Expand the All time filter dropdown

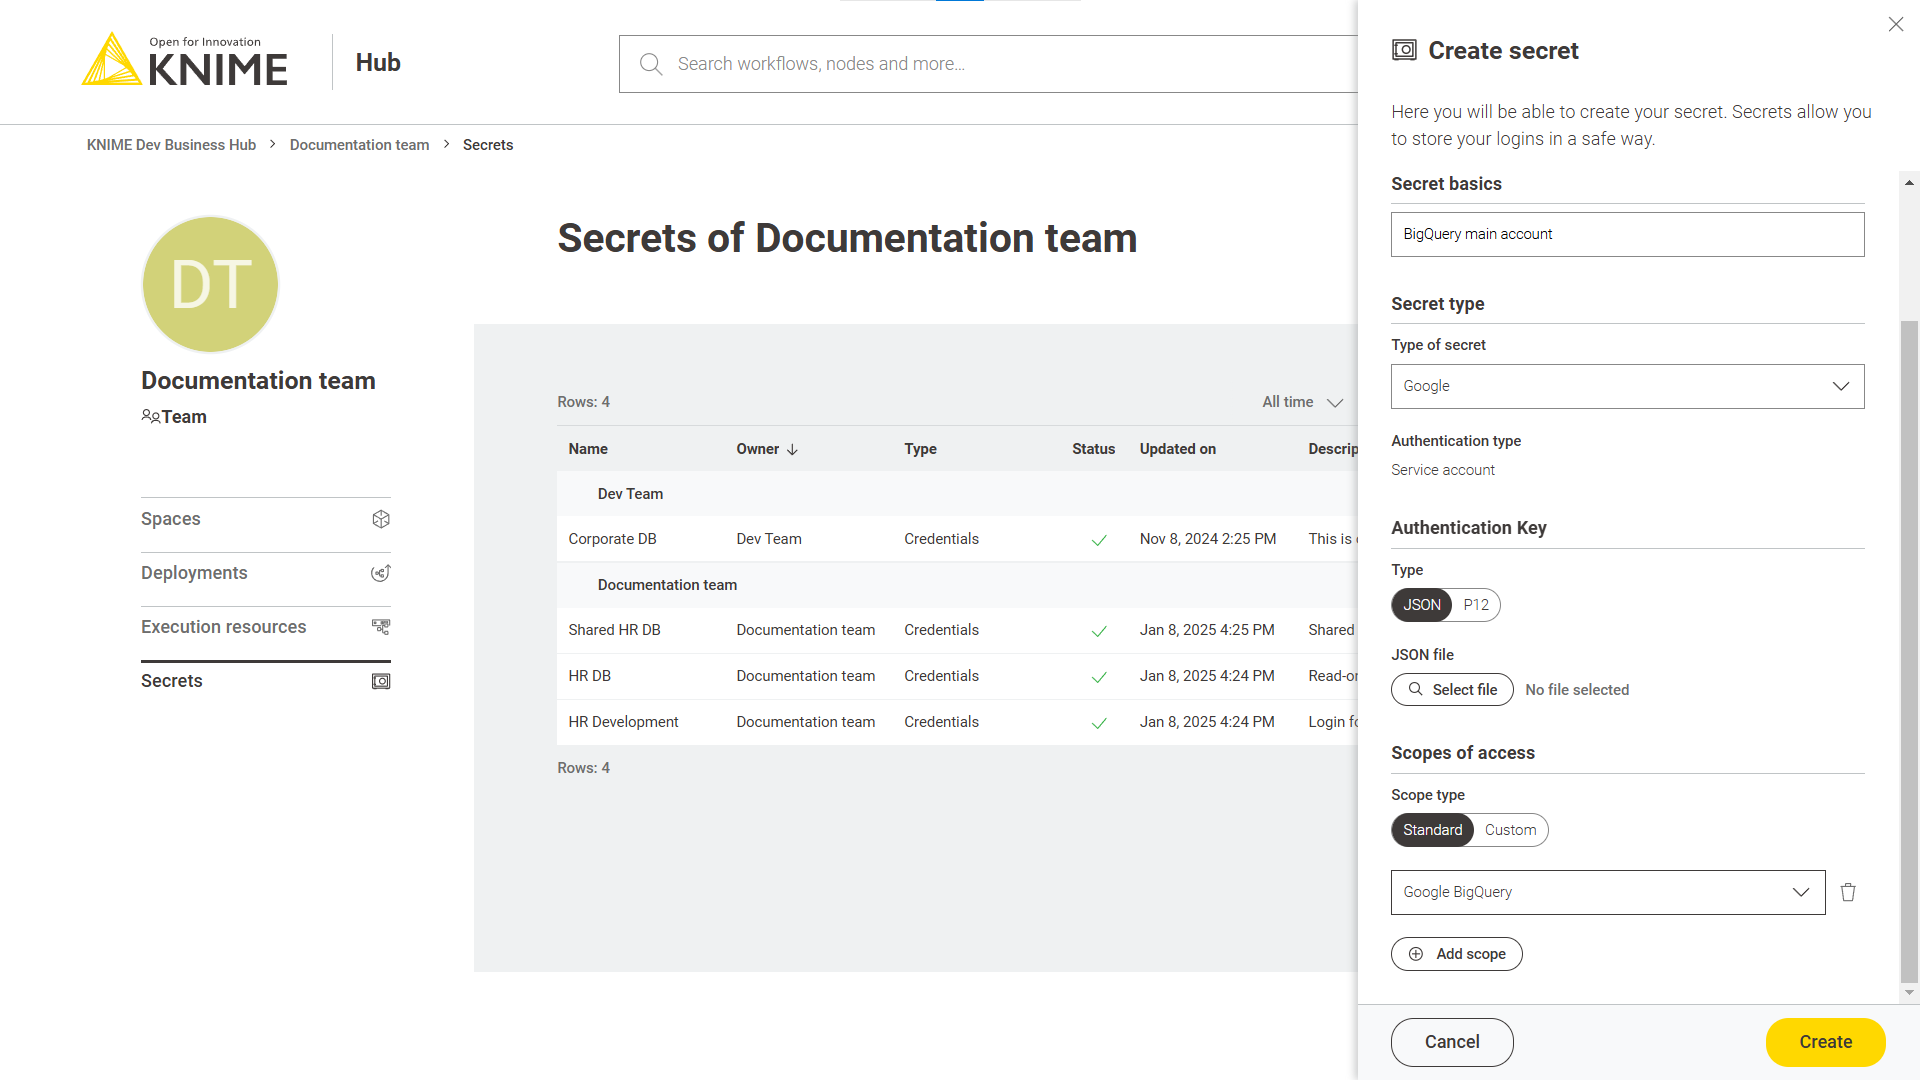pos(1299,402)
